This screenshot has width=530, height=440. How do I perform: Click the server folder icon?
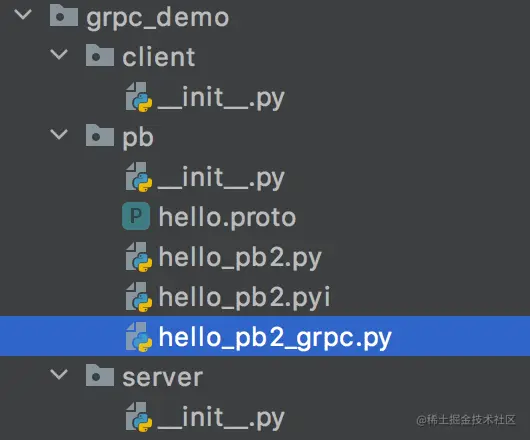point(100,375)
